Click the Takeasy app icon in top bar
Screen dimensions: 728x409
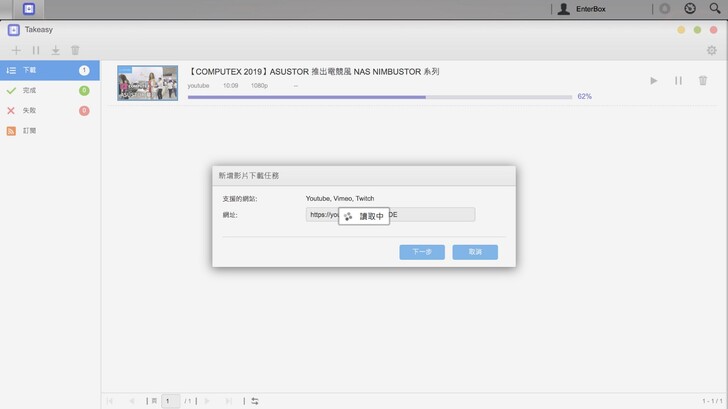click(29, 9)
